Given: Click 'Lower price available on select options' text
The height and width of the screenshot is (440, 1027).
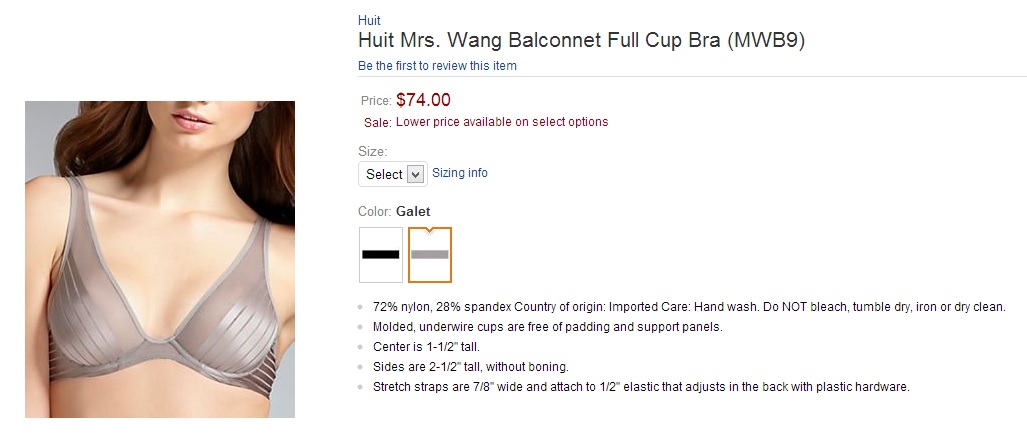Looking at the screenshot, I should tap(502, 122).
